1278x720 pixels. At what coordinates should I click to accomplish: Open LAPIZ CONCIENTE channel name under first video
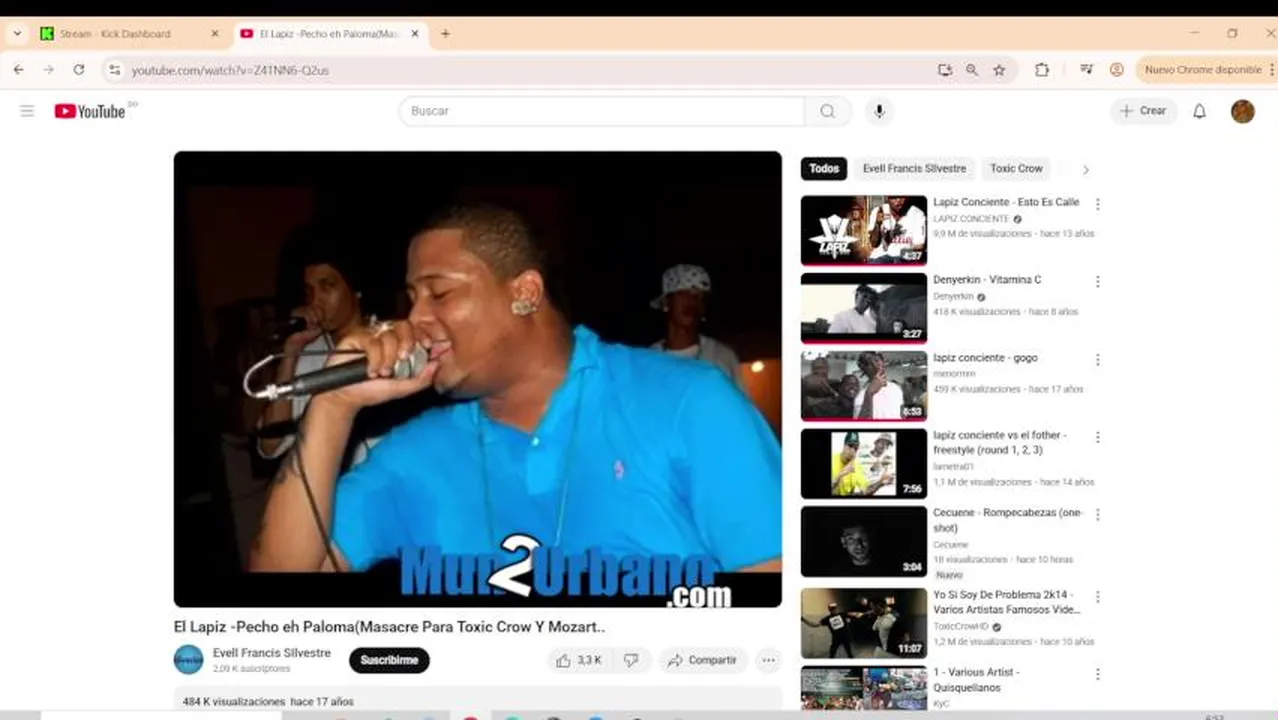click(971, 219)
